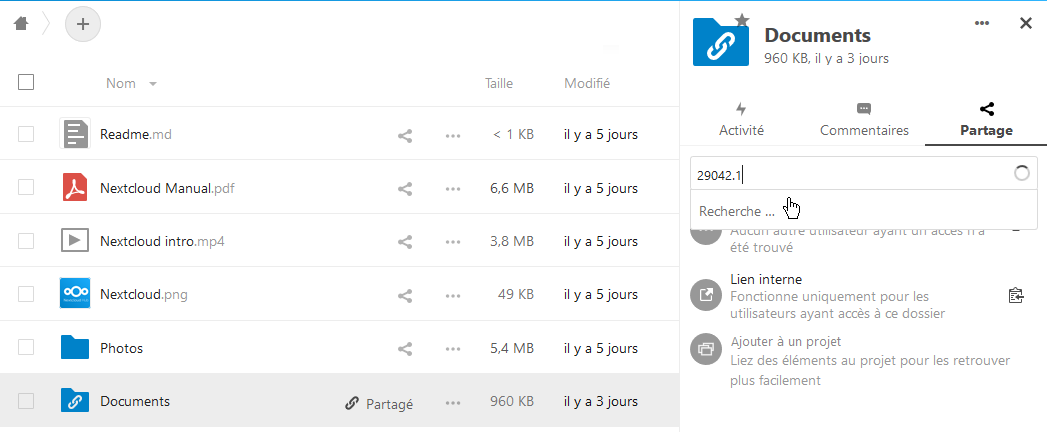This screenshot has height=432, width=1047.
Task: Star the Documents folder as favorite
Action: (741, 19)
